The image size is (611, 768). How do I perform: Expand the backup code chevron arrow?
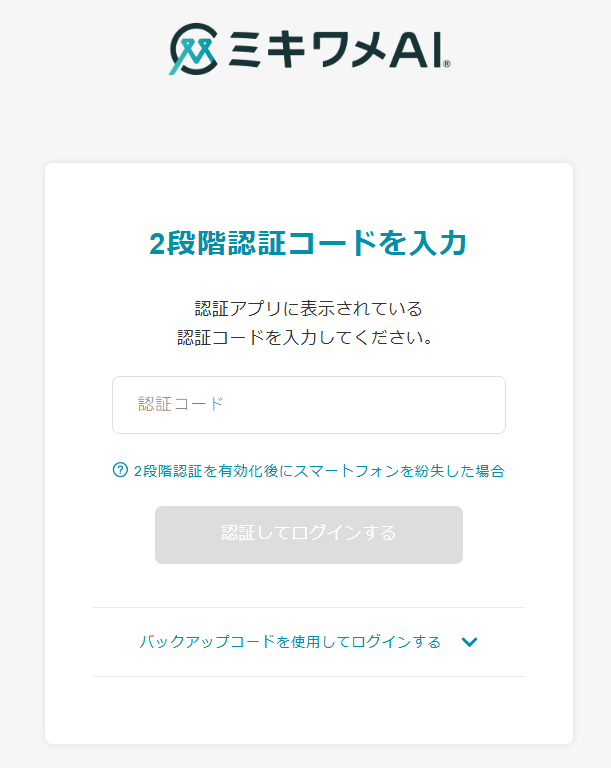click(x=470, y=642)
